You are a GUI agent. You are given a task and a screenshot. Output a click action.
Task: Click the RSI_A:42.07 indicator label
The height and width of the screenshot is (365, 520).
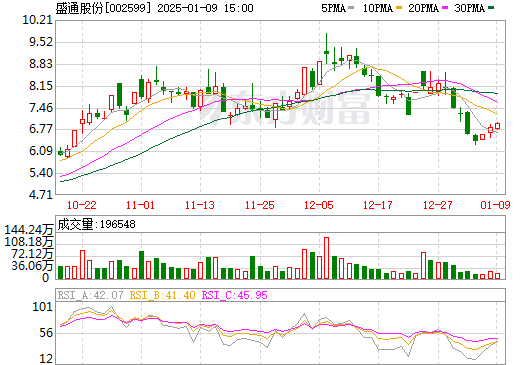[x=90, y=295]
